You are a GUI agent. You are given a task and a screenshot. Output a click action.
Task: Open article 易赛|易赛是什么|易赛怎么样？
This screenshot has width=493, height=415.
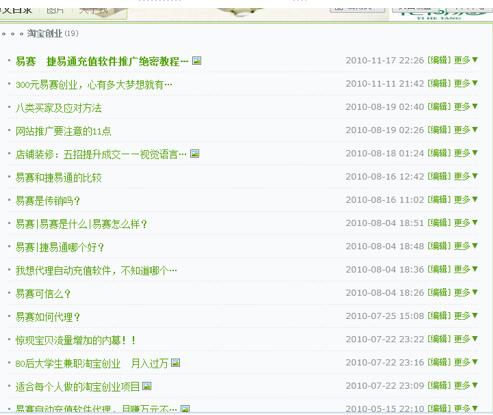tap(82, 224)
